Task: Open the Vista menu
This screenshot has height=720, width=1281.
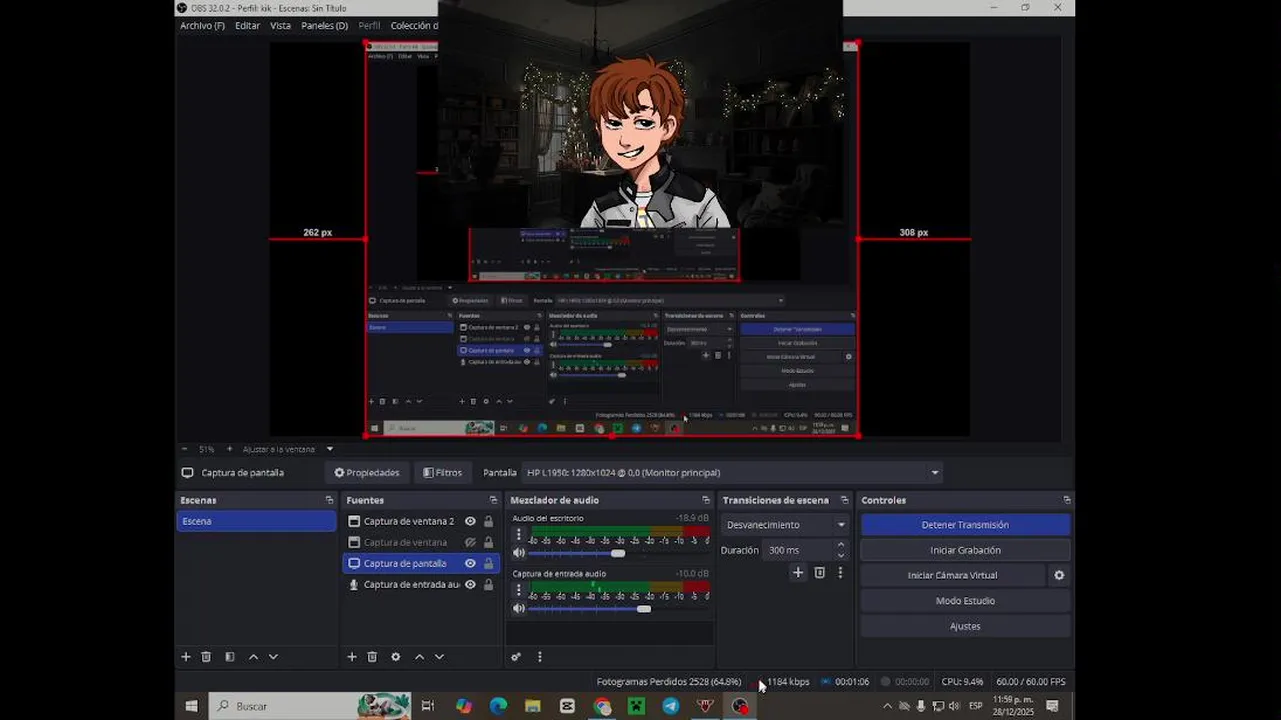Action: point(280,26)
